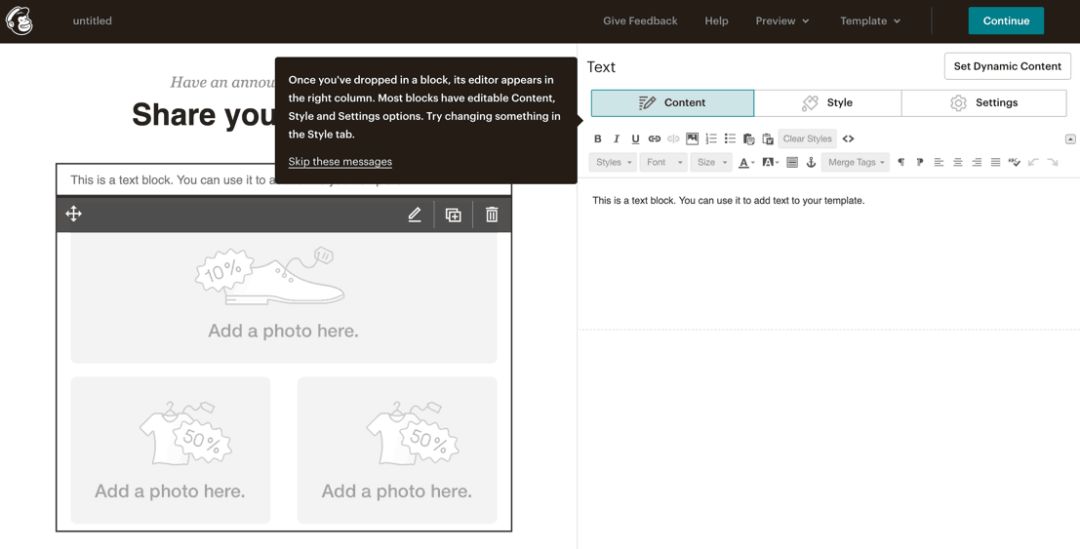Insert an anchor with anchor icon
1080x549 pixels.
click(811, 163)
